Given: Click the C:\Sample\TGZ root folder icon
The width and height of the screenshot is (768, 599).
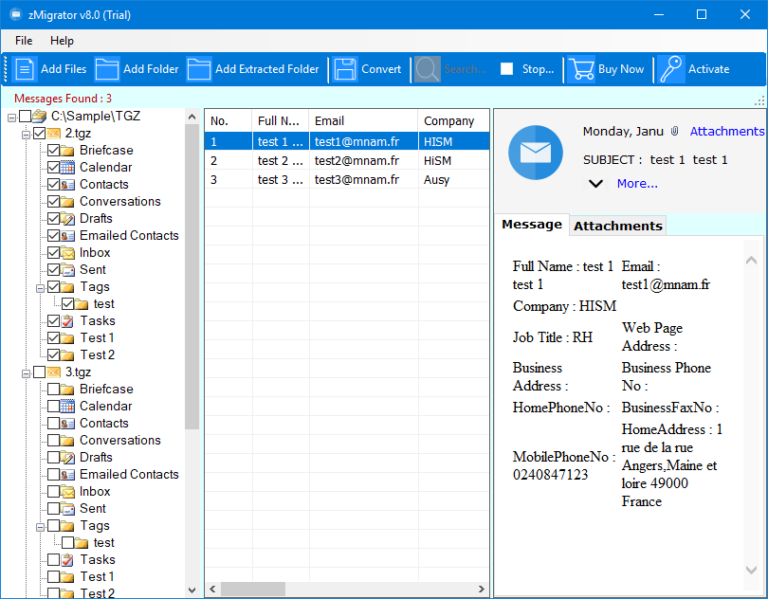Looking at the screenshot, I should coord(40,116).
